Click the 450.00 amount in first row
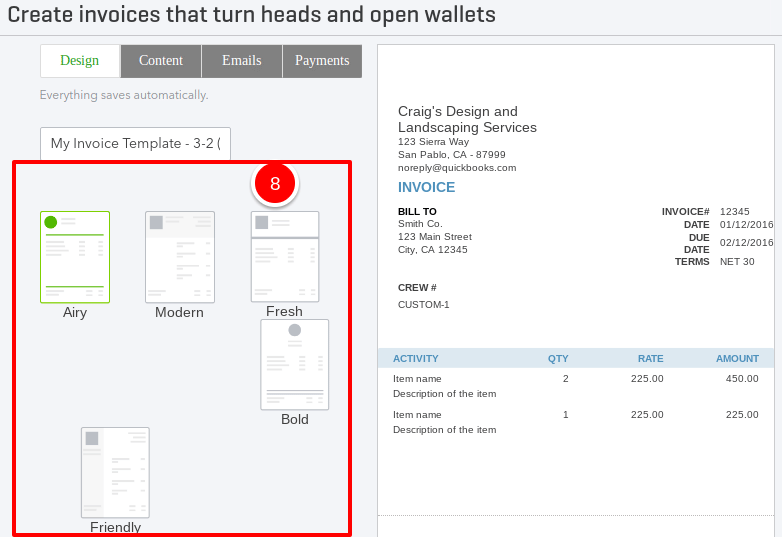 [x=741, y=379]
